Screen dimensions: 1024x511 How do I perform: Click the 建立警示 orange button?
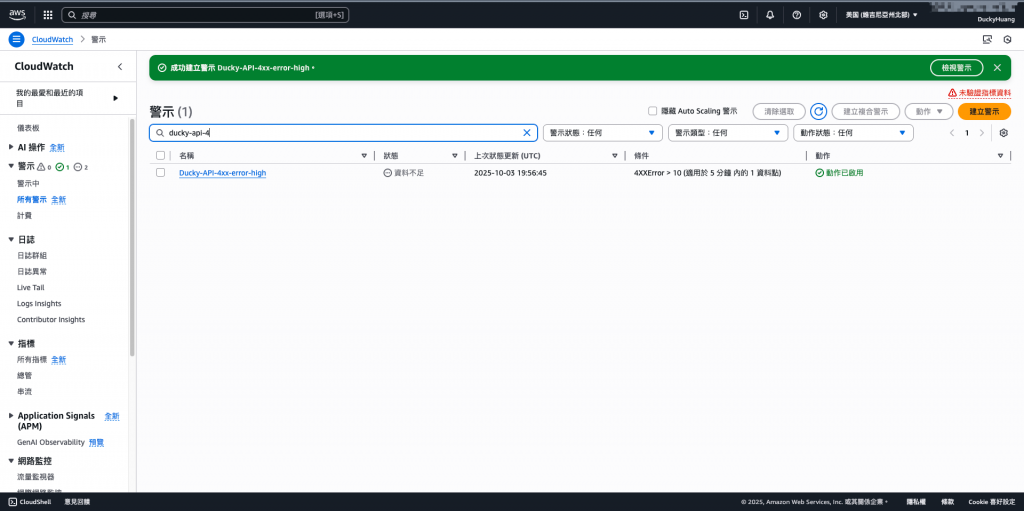(x=984, y=112)
